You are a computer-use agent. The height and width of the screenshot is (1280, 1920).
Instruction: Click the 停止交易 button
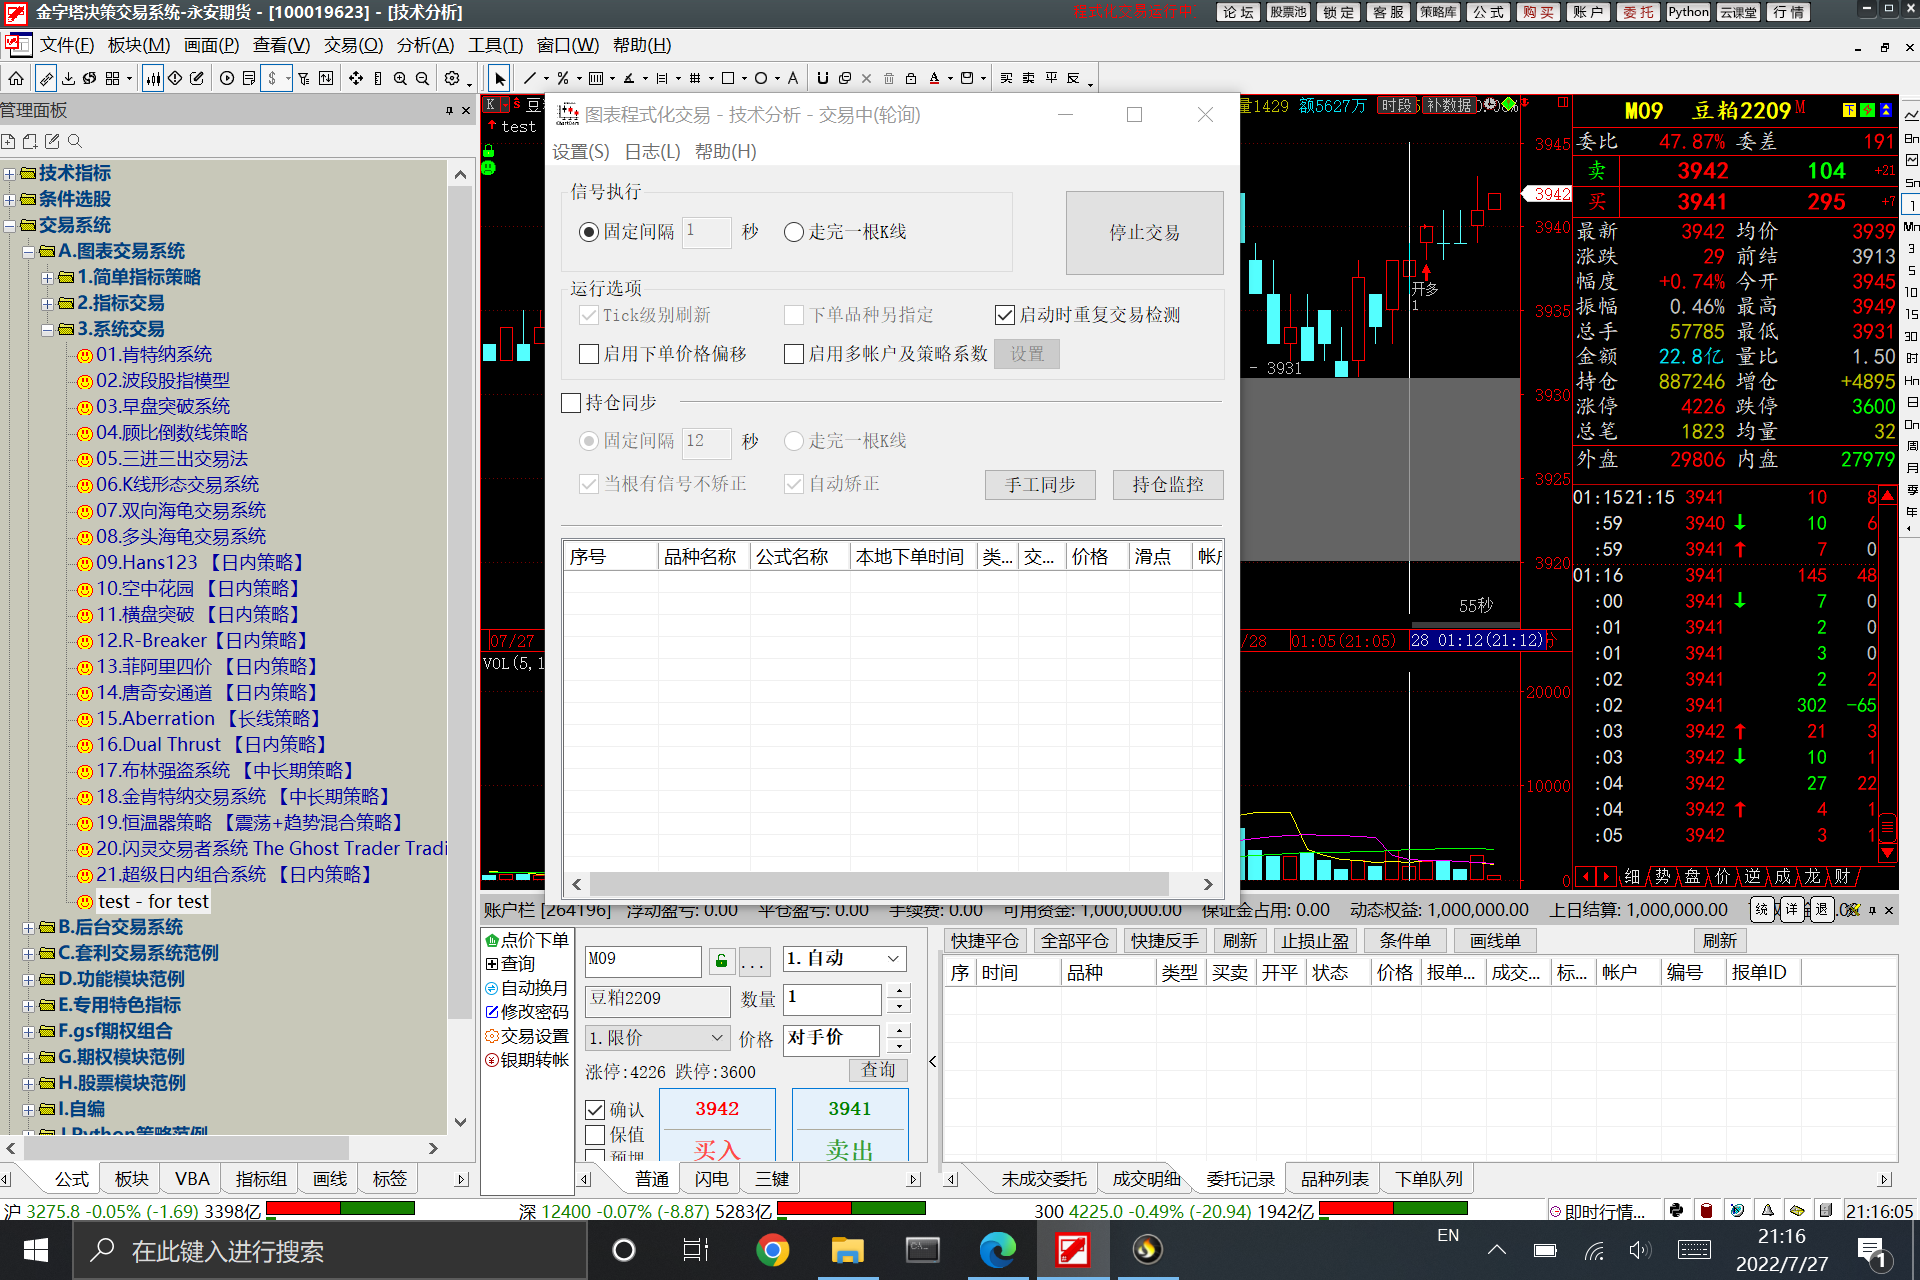[1144, 233]
